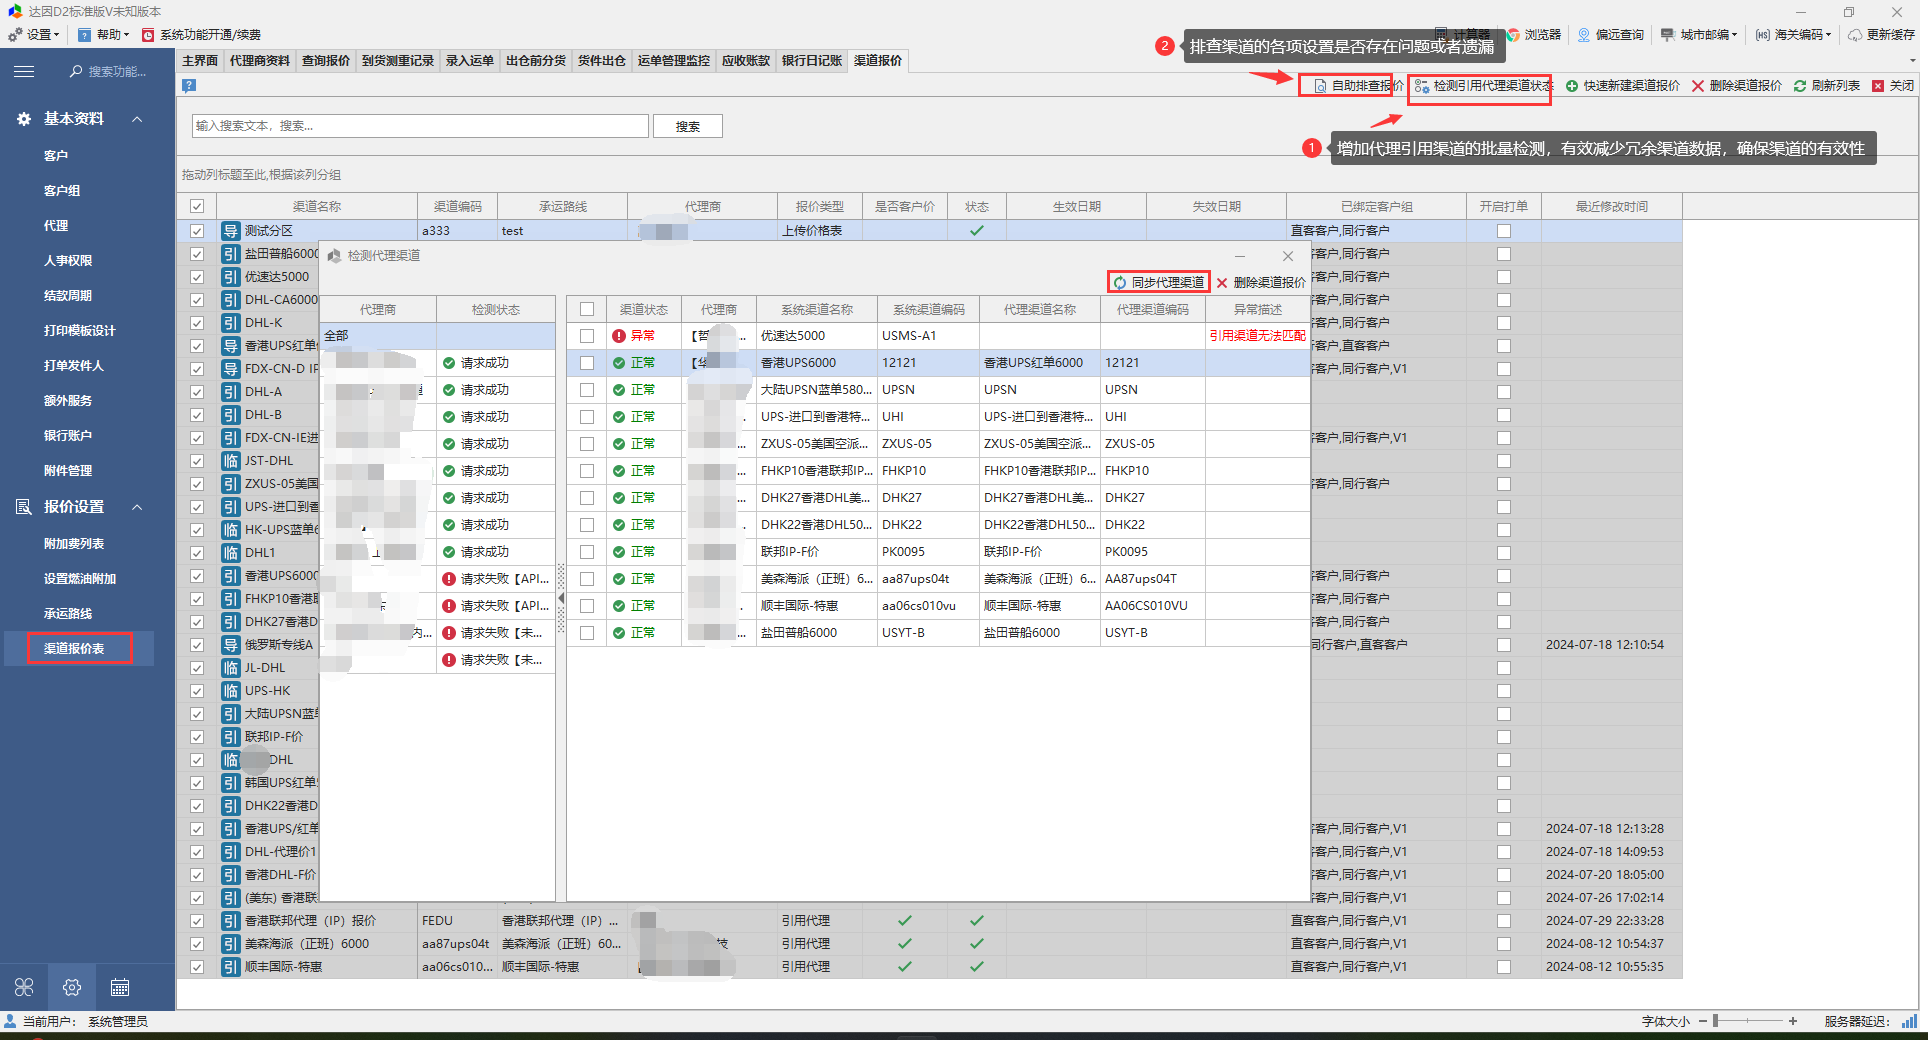Click the red X 删除渠道报价 in main toolbar
This screenshot has width=1928, height=1040.
click(1698, 86)
